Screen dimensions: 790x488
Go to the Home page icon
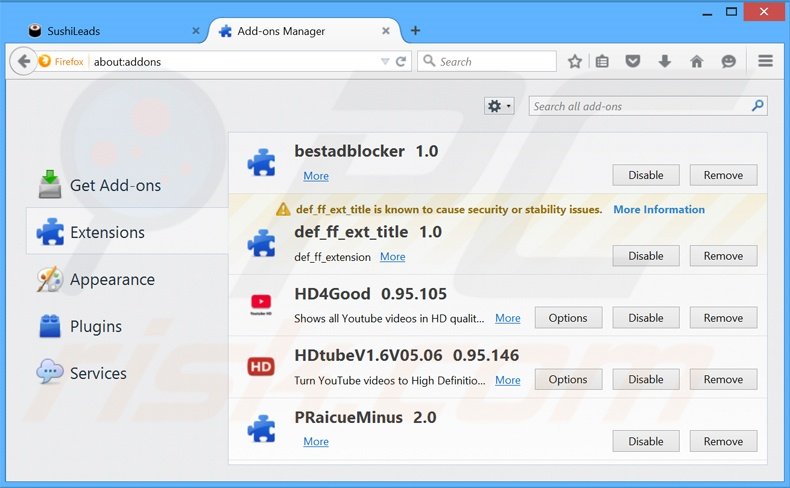(696, 61)
